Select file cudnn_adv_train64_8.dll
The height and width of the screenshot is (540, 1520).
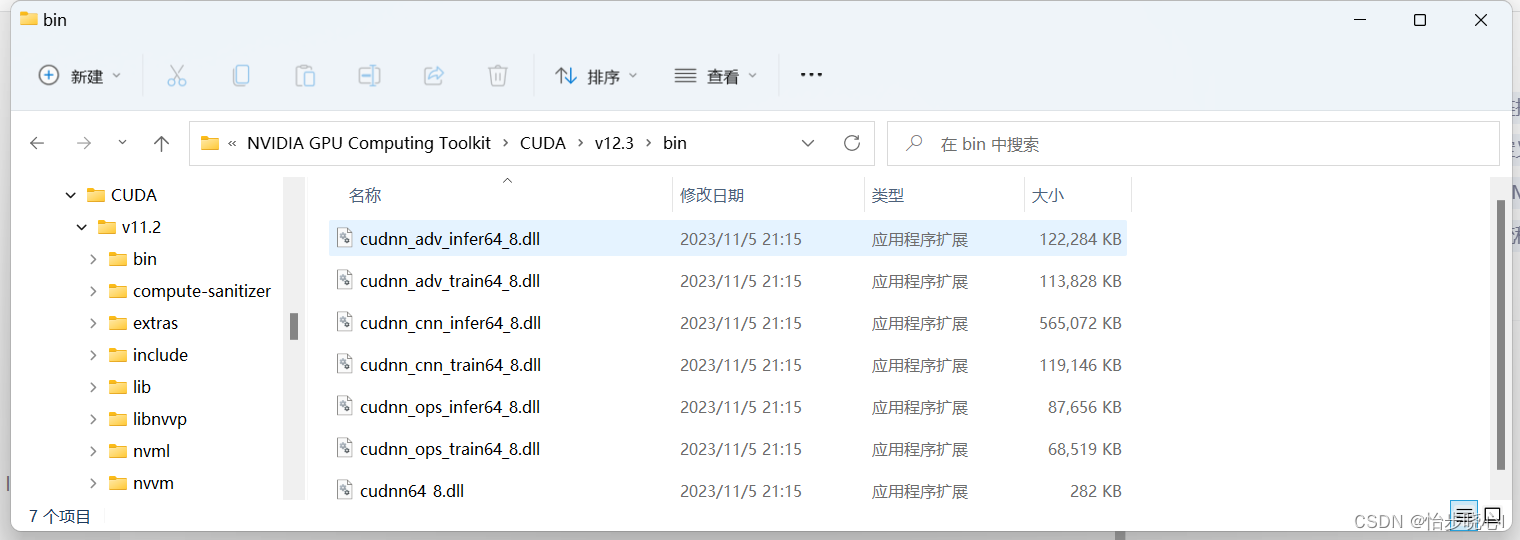(x=728, y=281)
